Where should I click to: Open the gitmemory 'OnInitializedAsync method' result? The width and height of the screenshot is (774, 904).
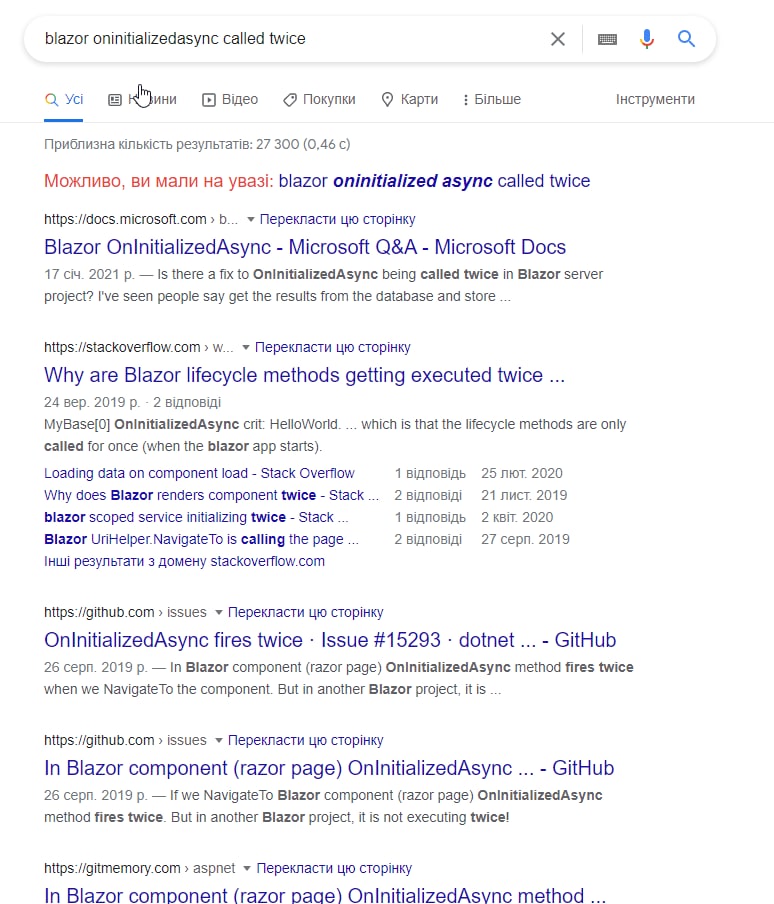pyautogui.click(x=325, y=895)
